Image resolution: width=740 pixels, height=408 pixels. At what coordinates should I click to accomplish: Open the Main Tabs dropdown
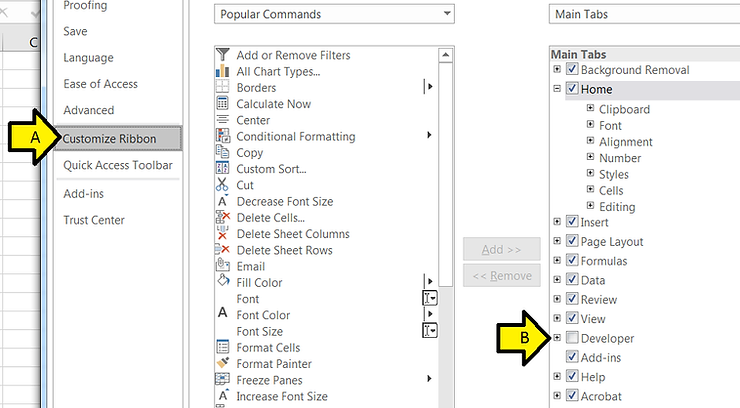coord(645,14)
